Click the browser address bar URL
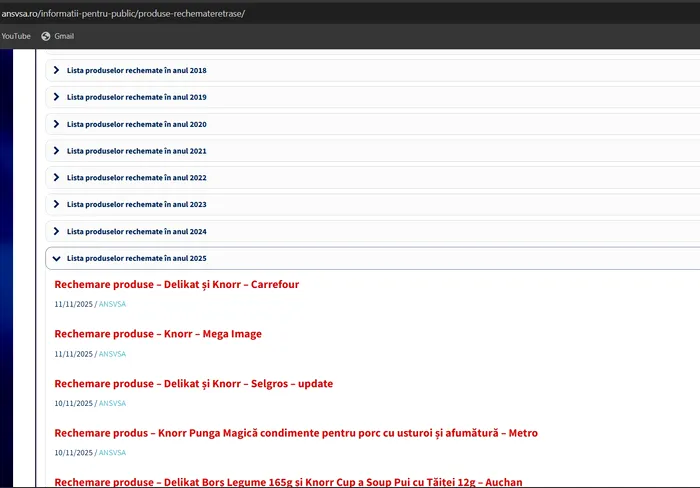This screenshot has width=700, height=488. click(x=122, y=13)
